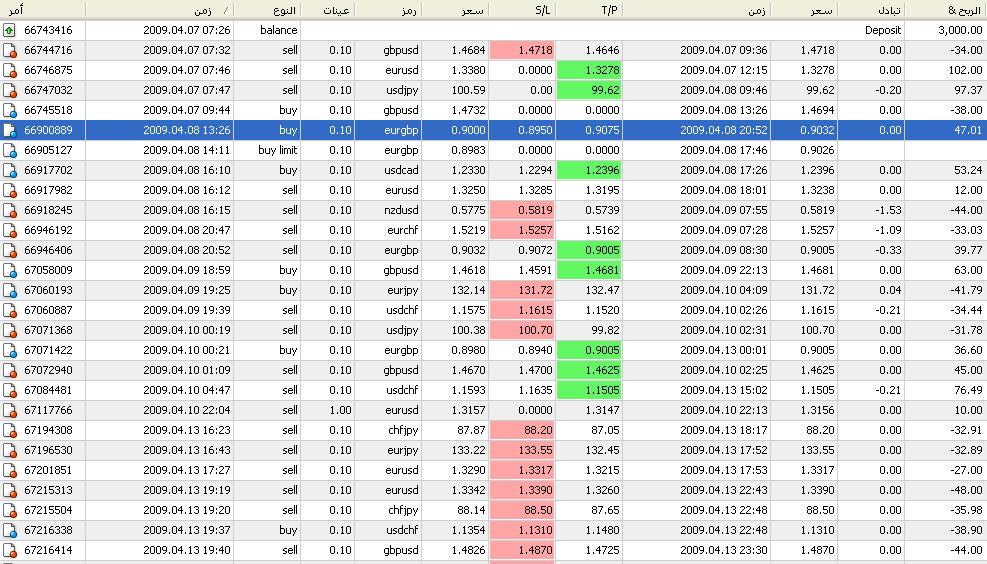
Task: Sort by the T/P column header
Action: [x=588, y=10]
